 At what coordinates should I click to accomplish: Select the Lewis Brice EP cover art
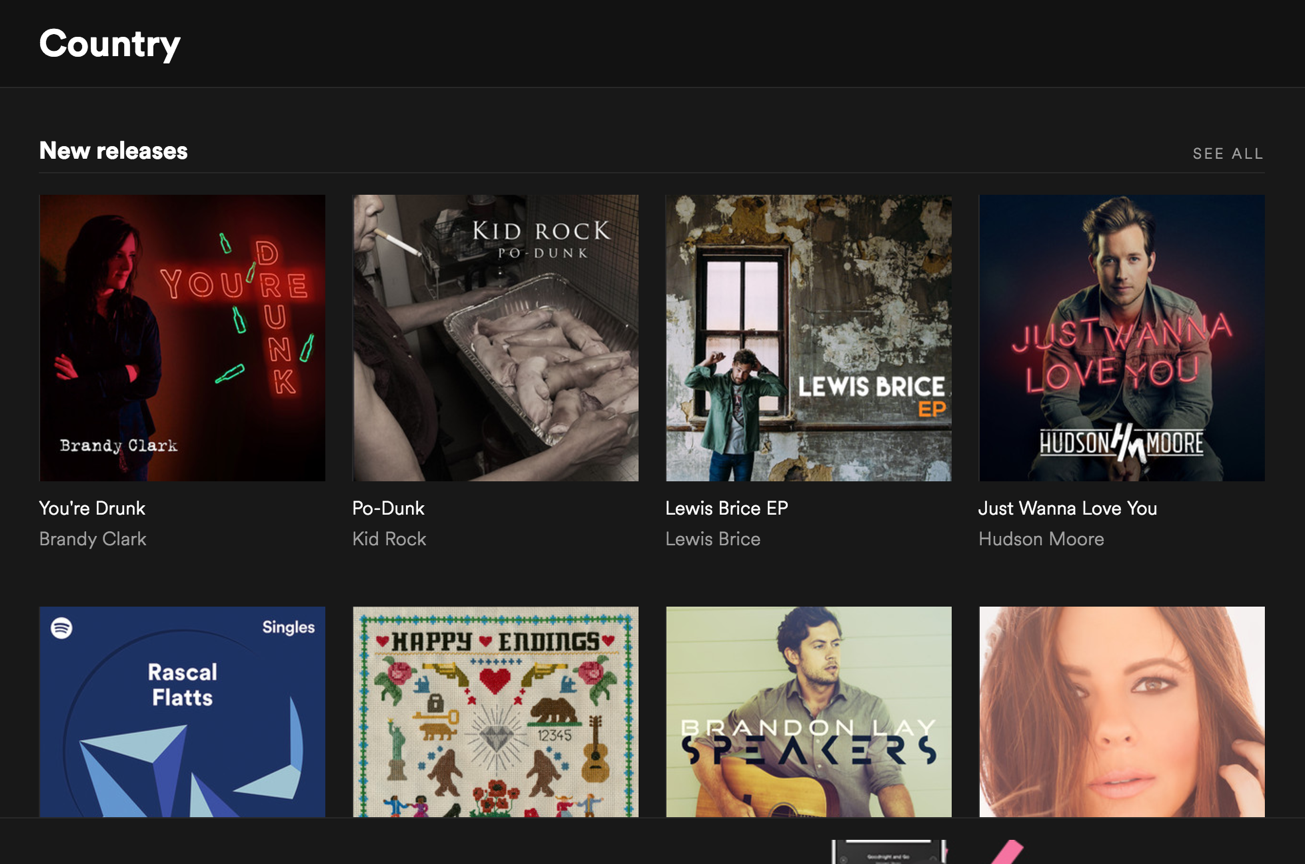pyautogui.click(x=808, y=338)
